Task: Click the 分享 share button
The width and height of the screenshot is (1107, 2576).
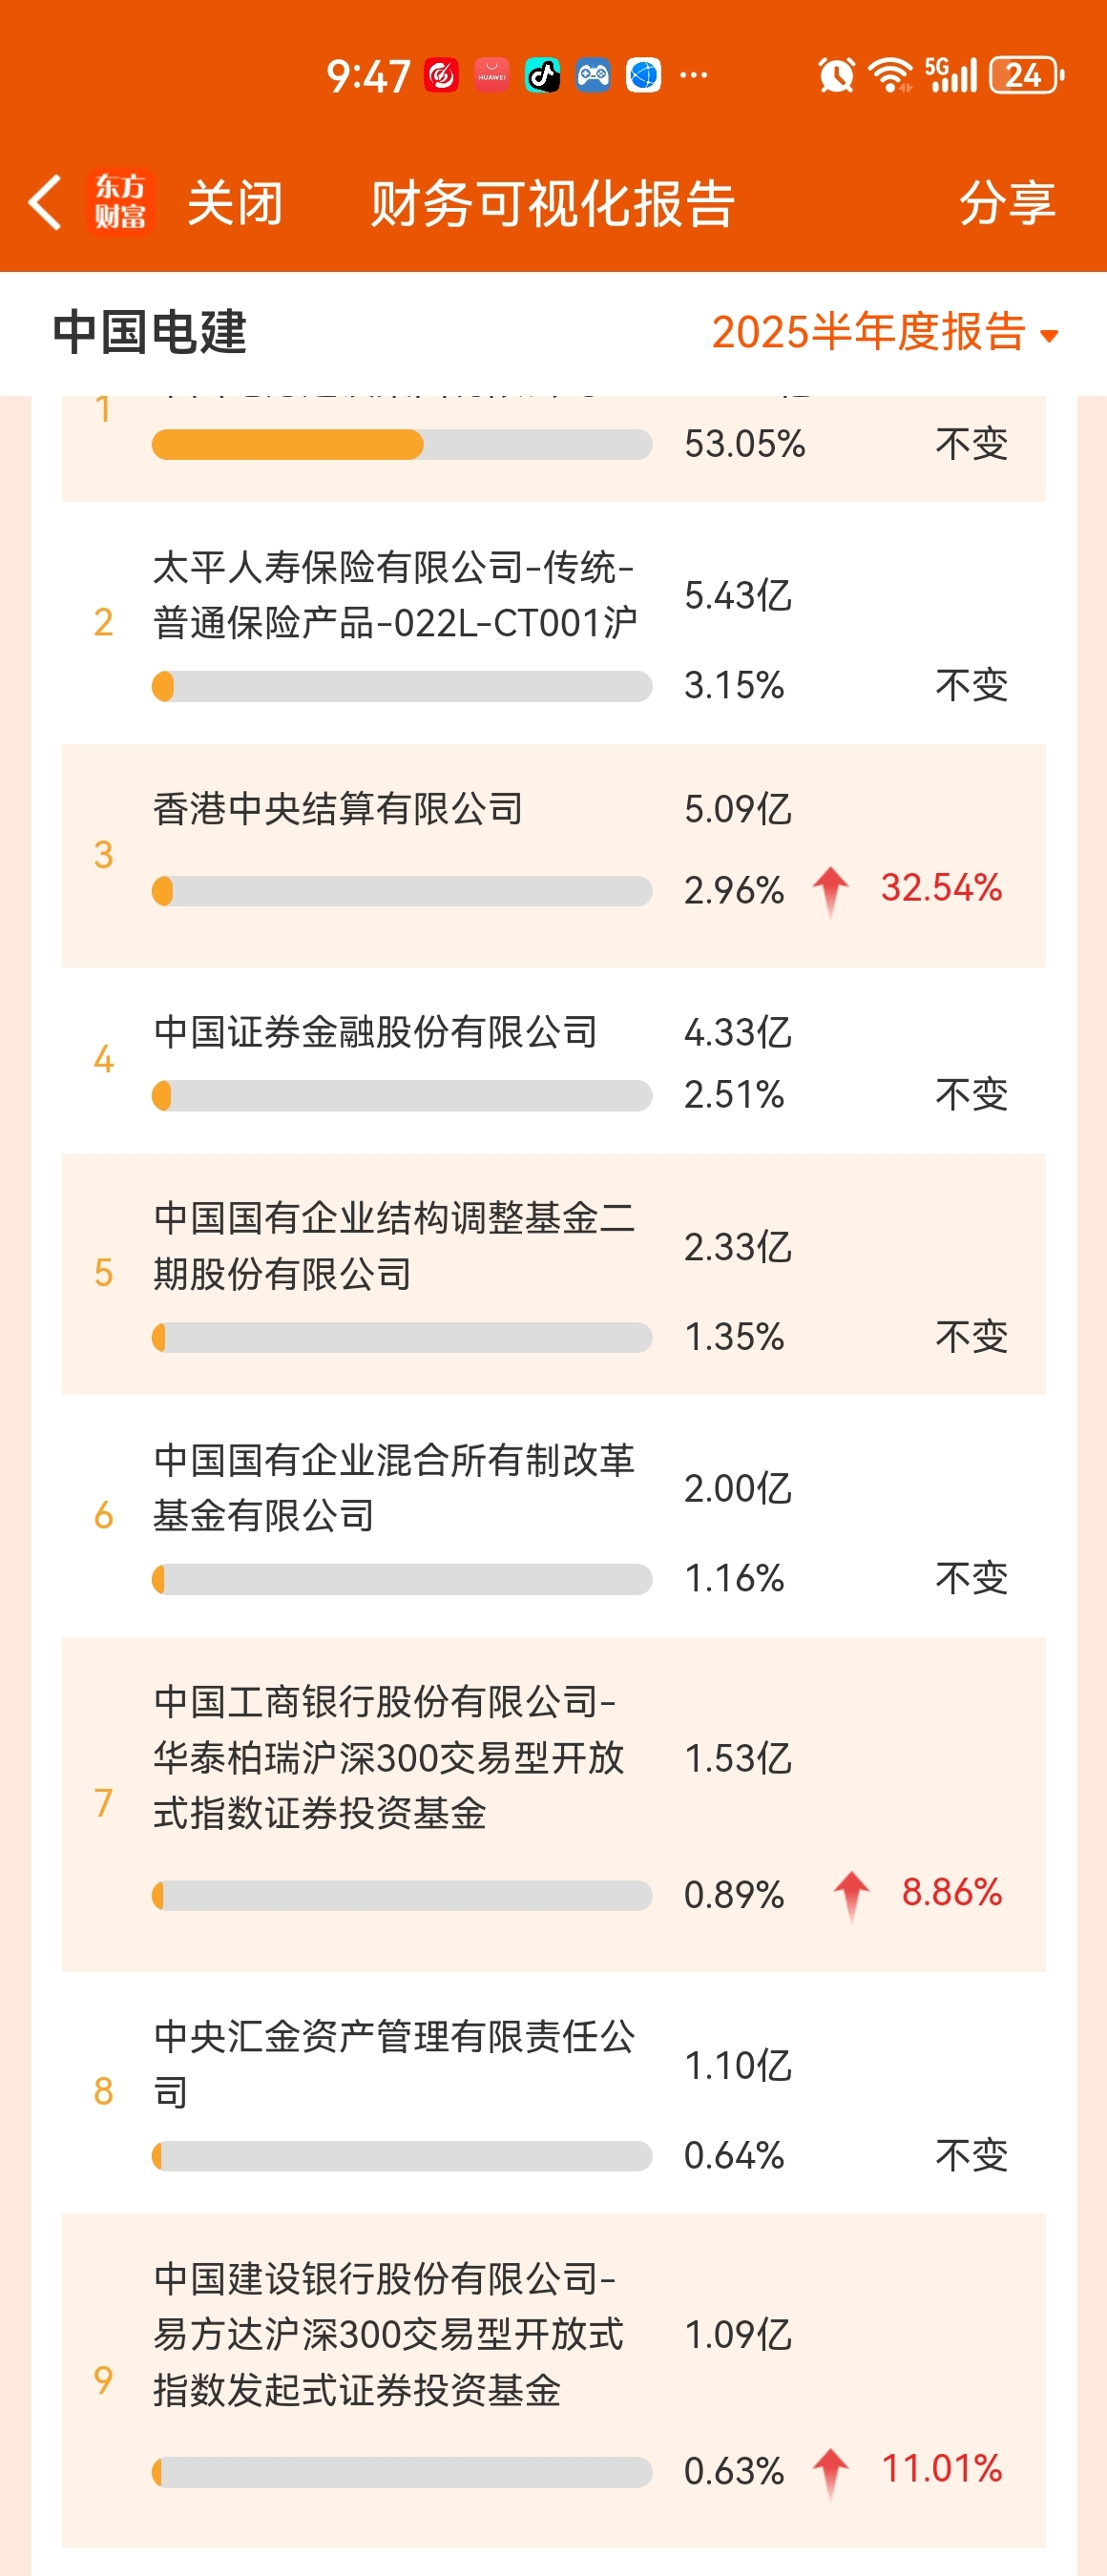Action: pyautogui.click(x=1007, y=203)
